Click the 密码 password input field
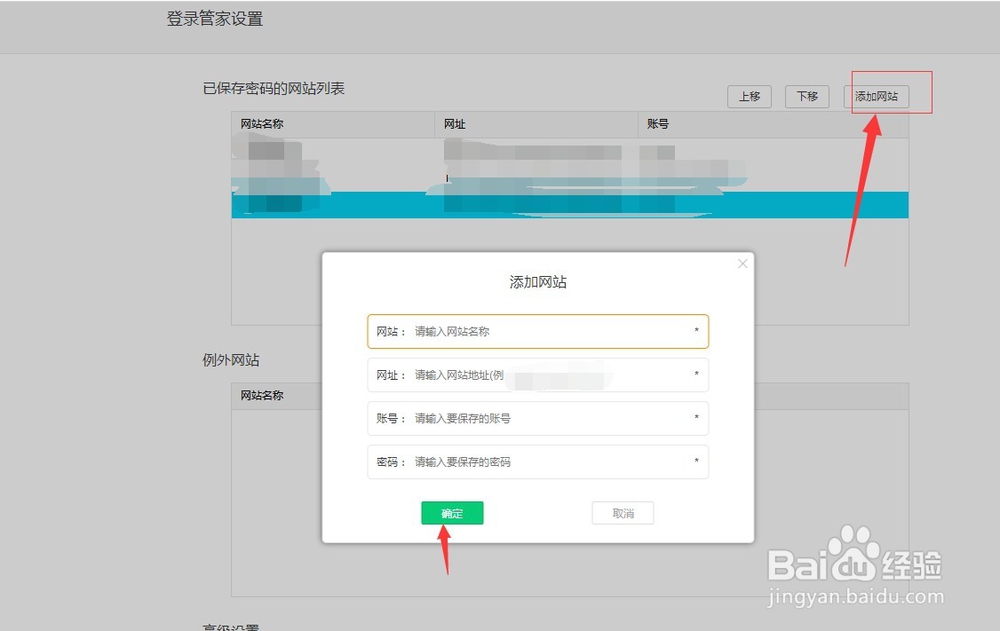 point(537,462)
